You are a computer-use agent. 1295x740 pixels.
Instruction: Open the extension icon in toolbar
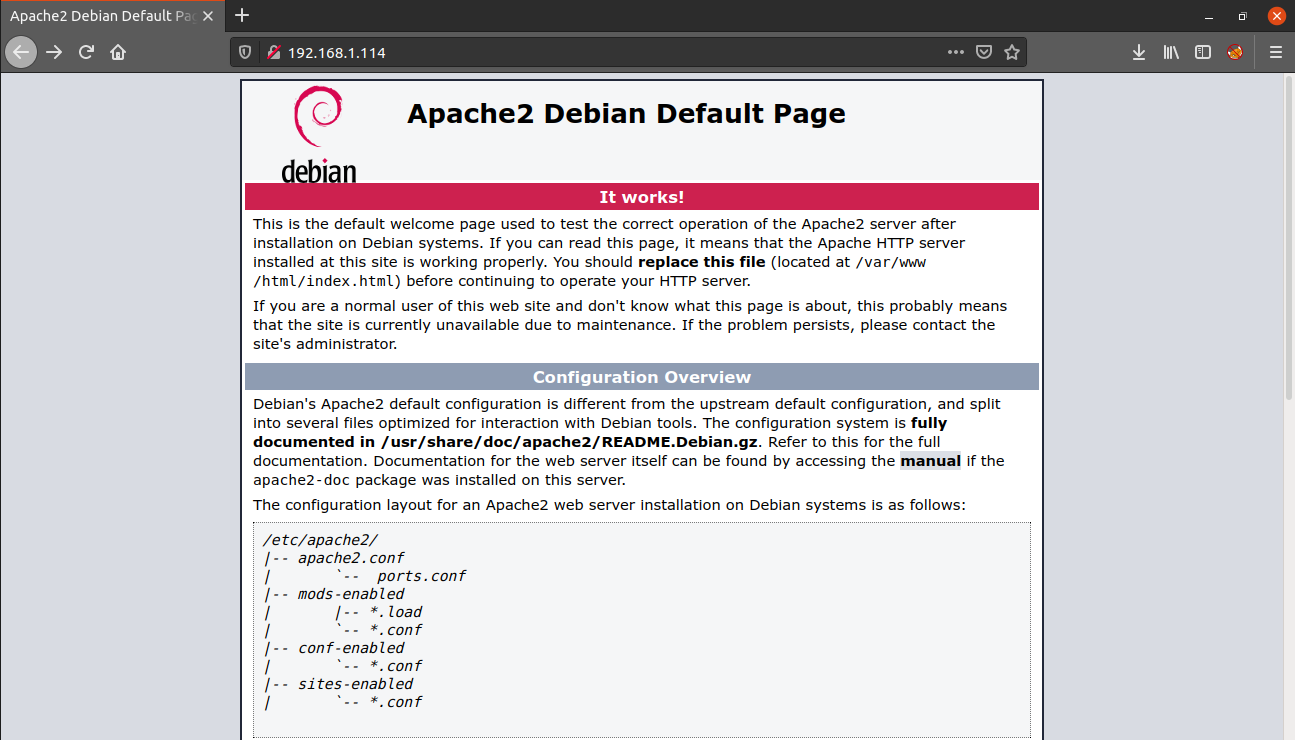click(x=1235, y=52)
